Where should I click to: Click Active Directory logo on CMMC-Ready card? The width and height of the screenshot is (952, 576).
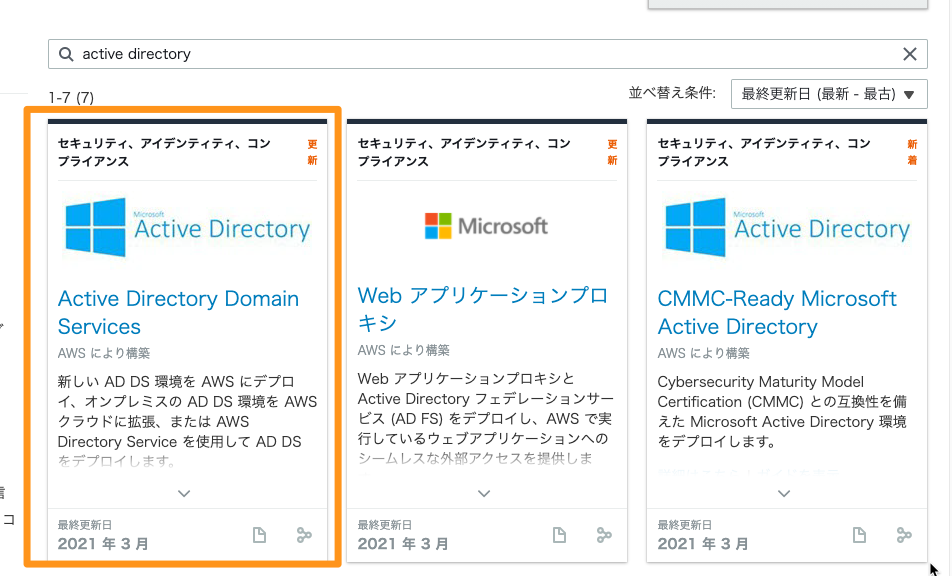tap(787, 228)
